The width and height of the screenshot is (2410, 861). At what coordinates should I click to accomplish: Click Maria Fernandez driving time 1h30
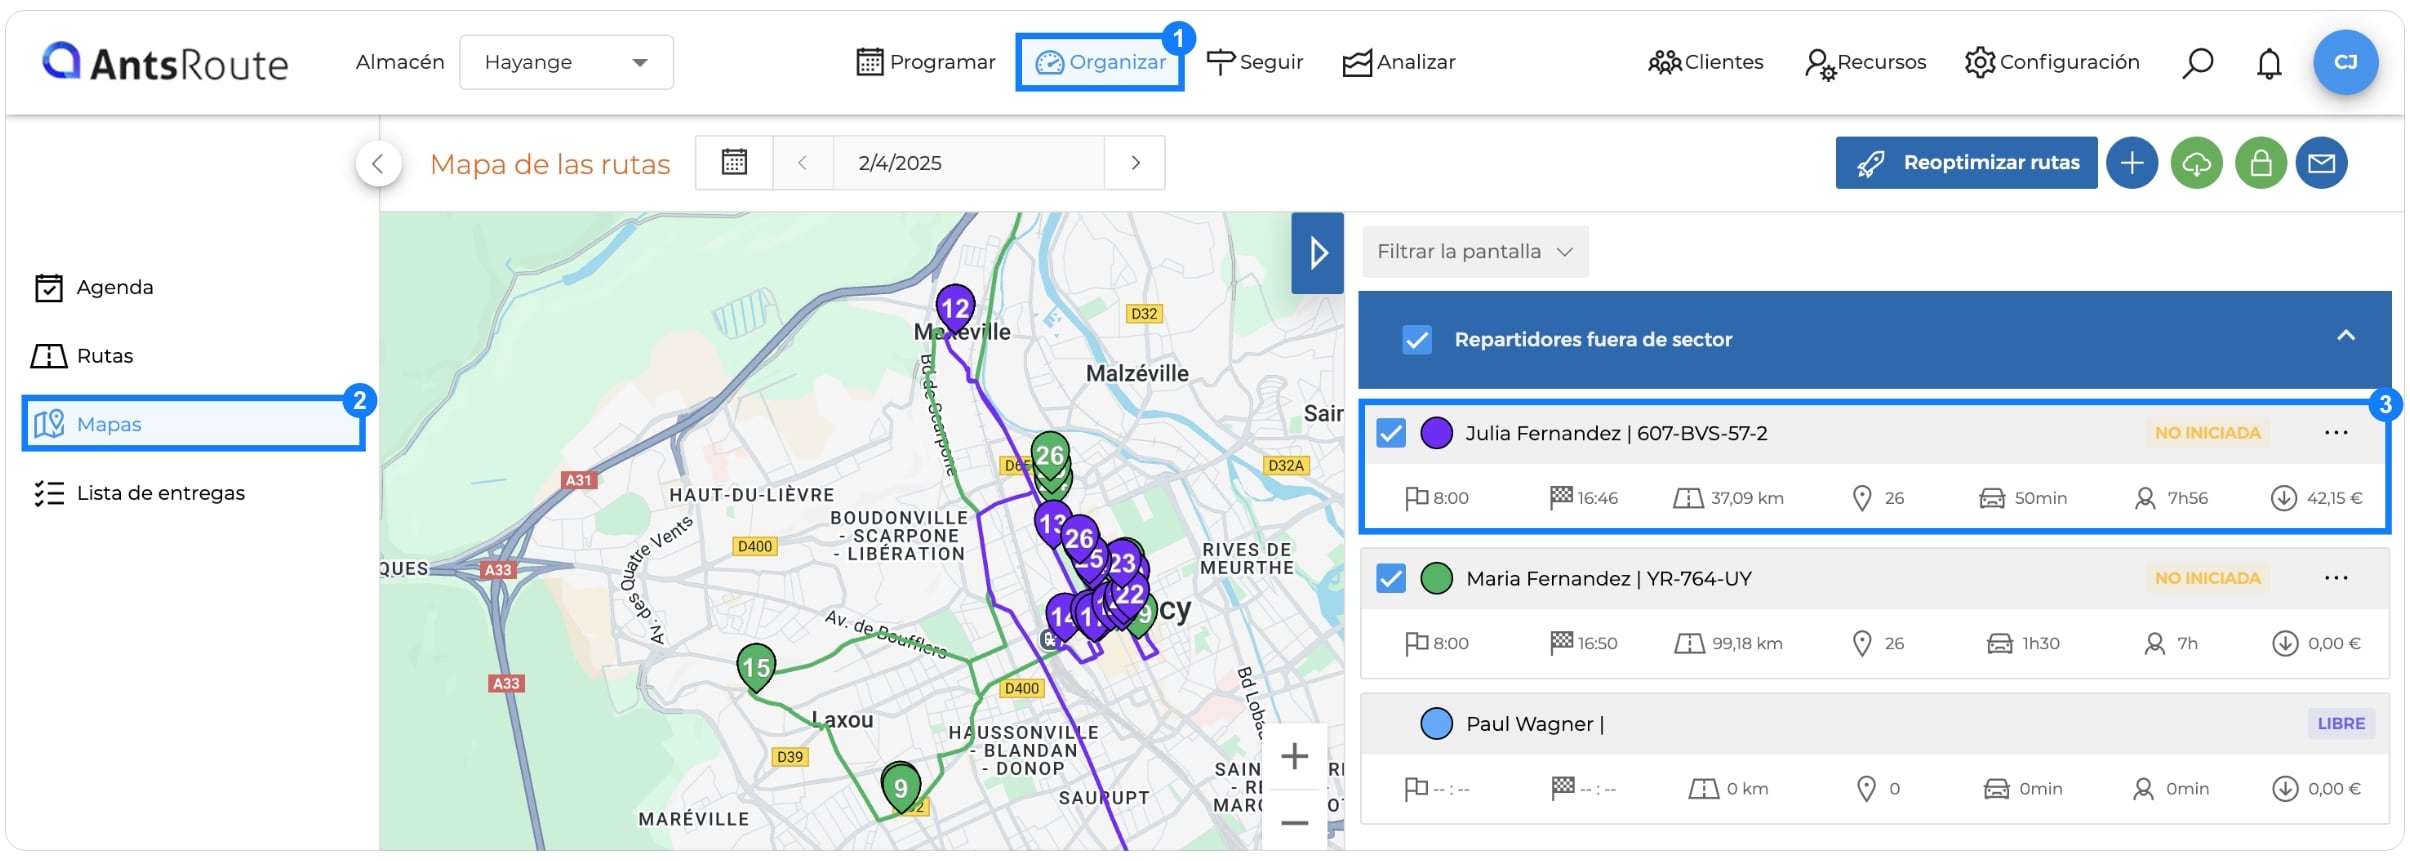coord(2024,643)
